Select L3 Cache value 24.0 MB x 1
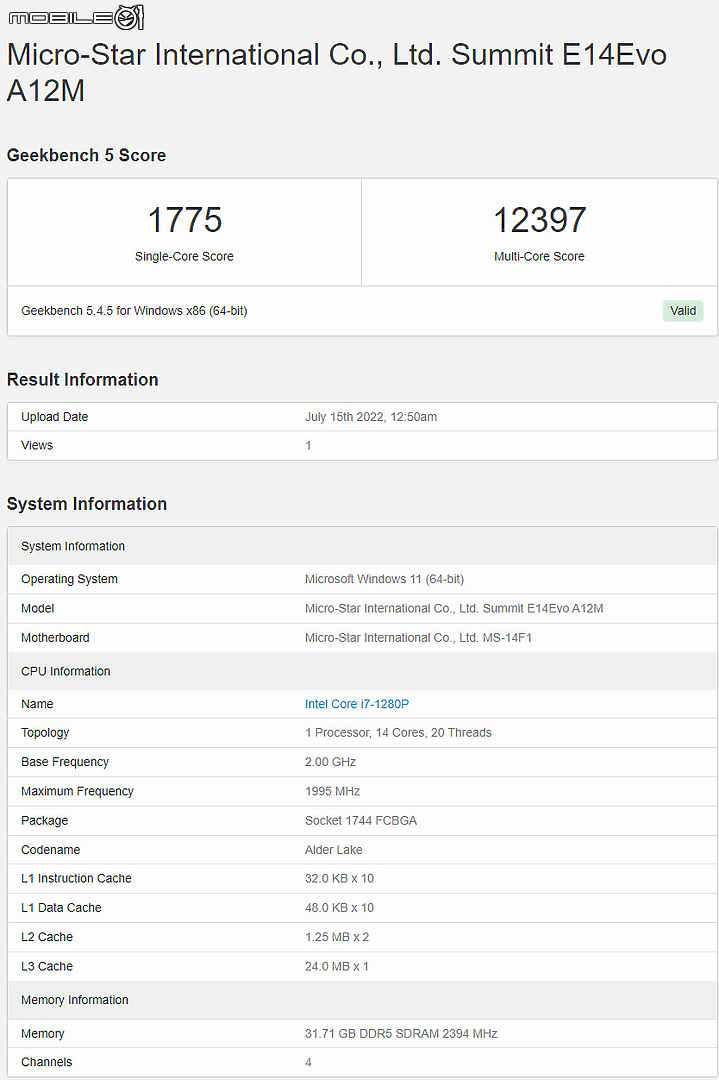The image size is (719, 1080). click(x=337, y=966)
